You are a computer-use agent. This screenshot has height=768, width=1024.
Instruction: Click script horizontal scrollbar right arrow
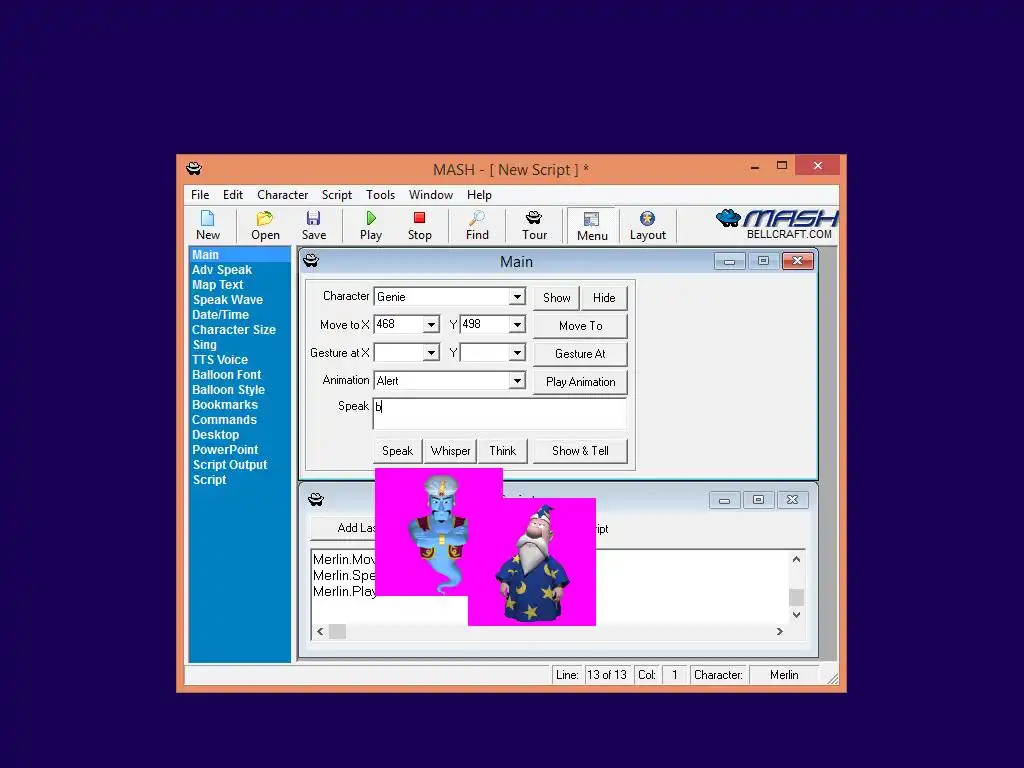(779, 632)
